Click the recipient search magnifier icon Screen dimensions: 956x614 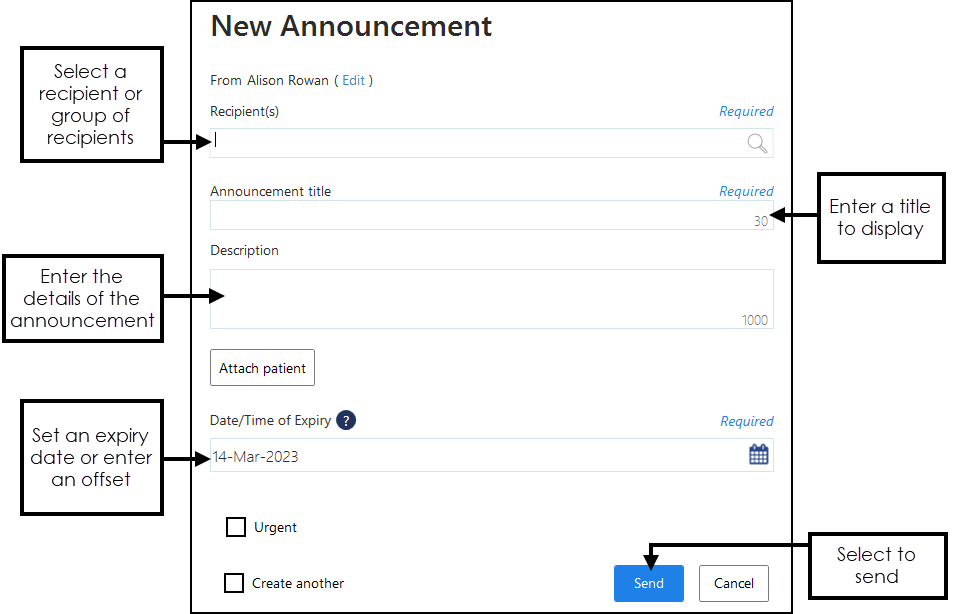click(757, 143)
